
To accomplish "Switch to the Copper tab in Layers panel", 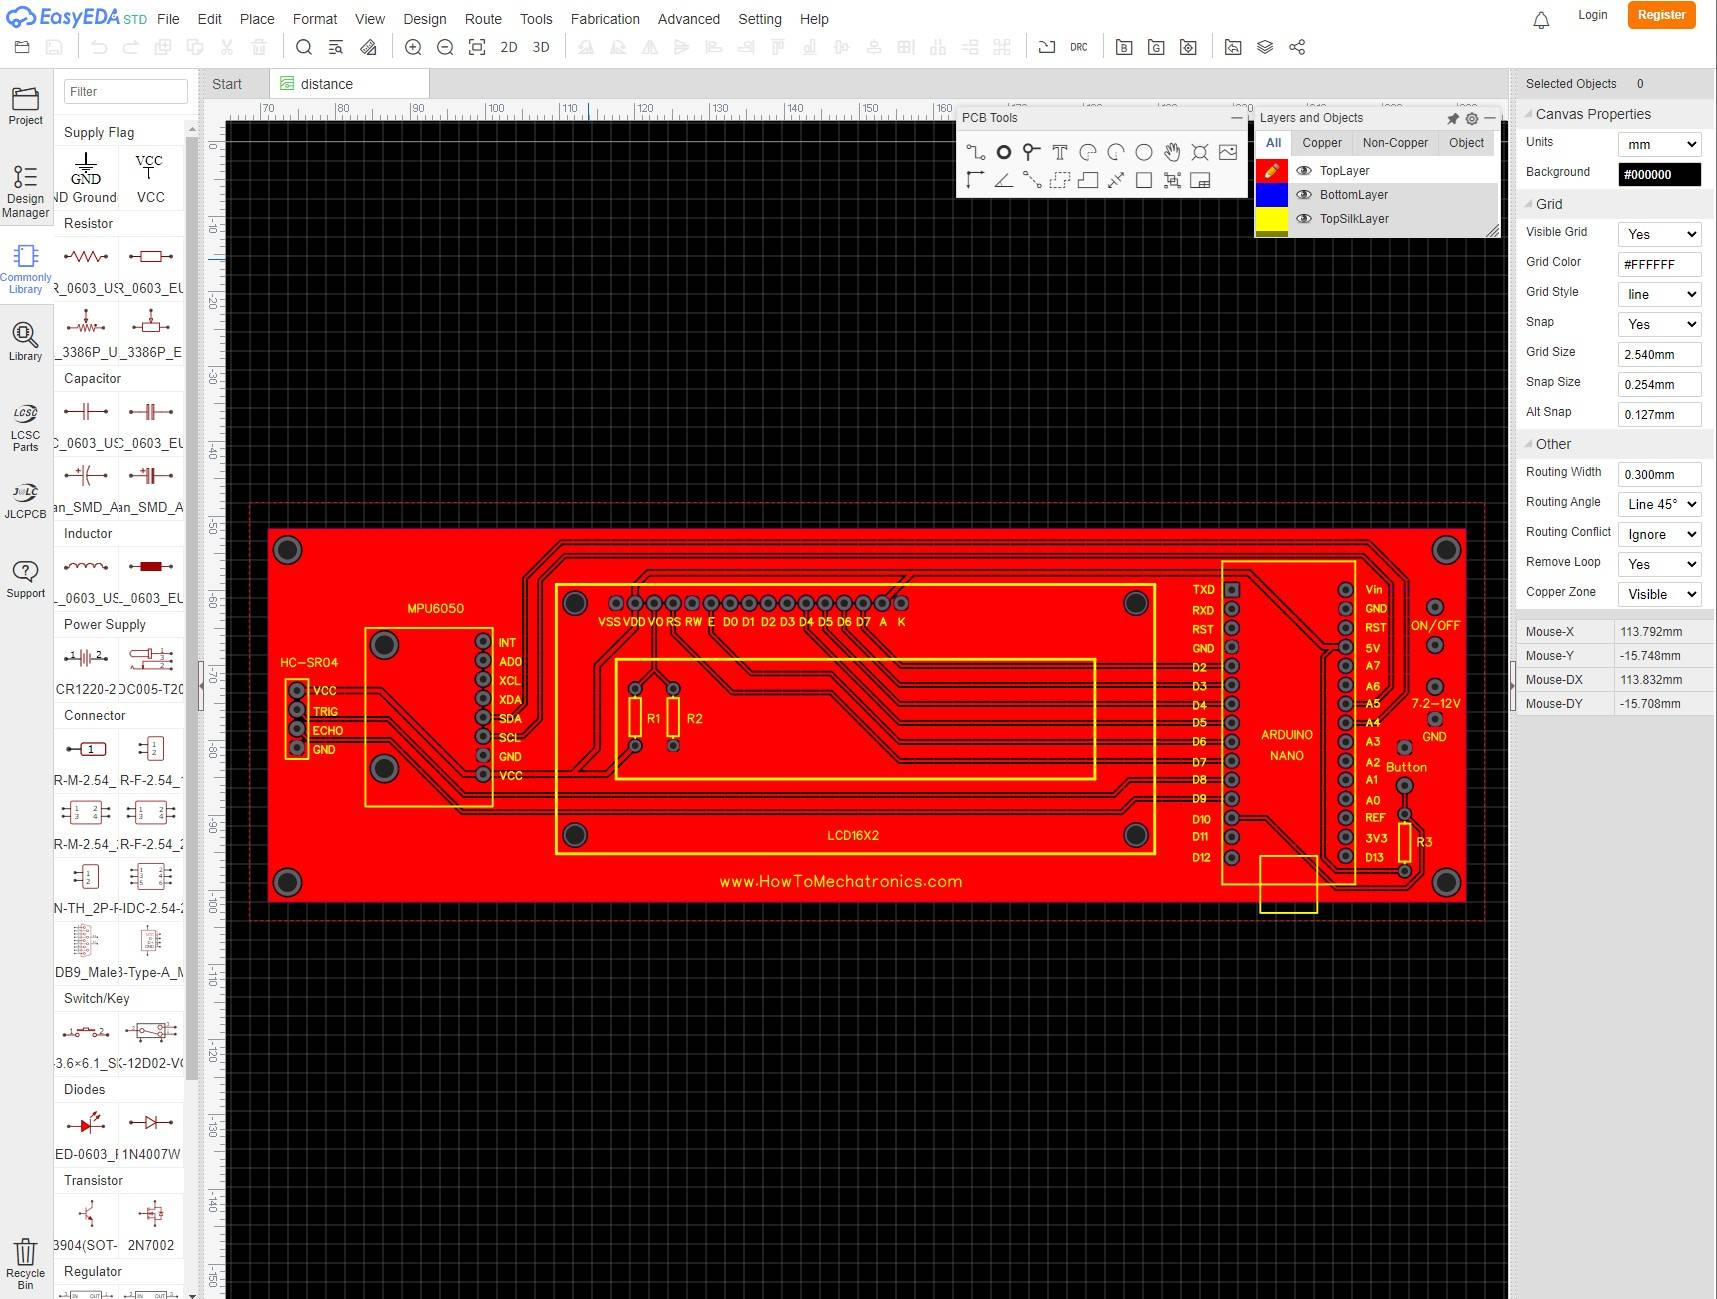I will pos(1322,143).
